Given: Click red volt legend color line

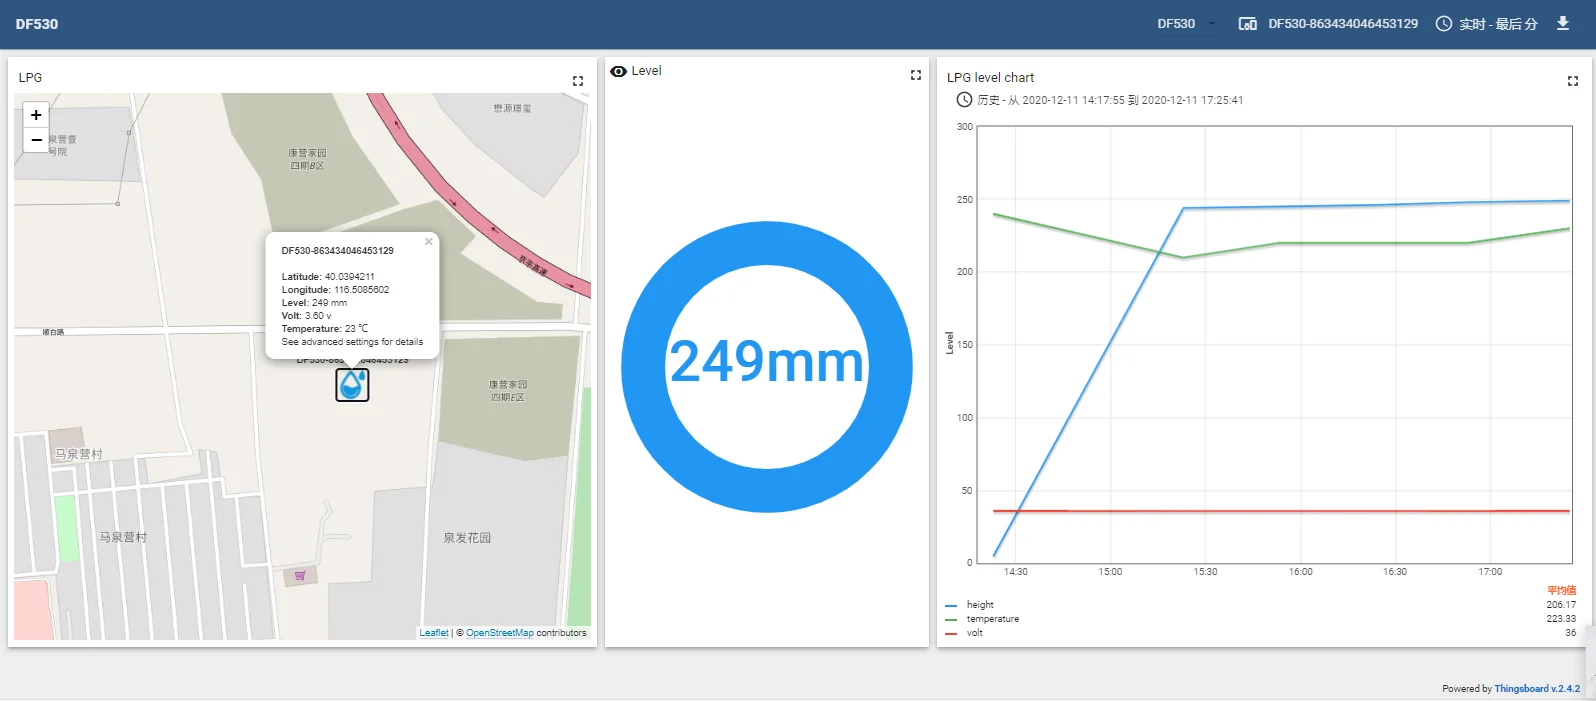Looking at the screenshot, I should (x=951, y=633).
